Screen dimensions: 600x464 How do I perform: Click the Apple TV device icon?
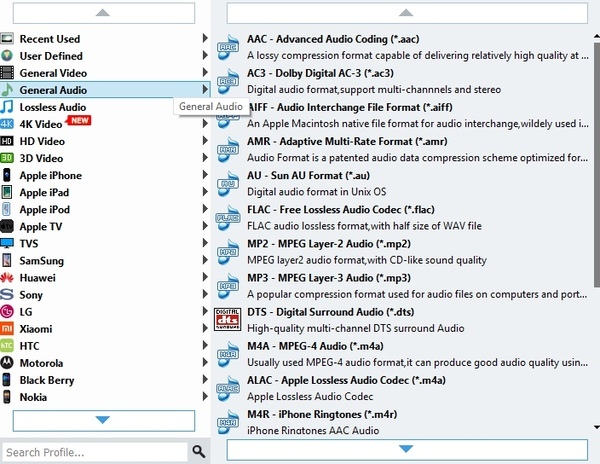click(8, 227)
